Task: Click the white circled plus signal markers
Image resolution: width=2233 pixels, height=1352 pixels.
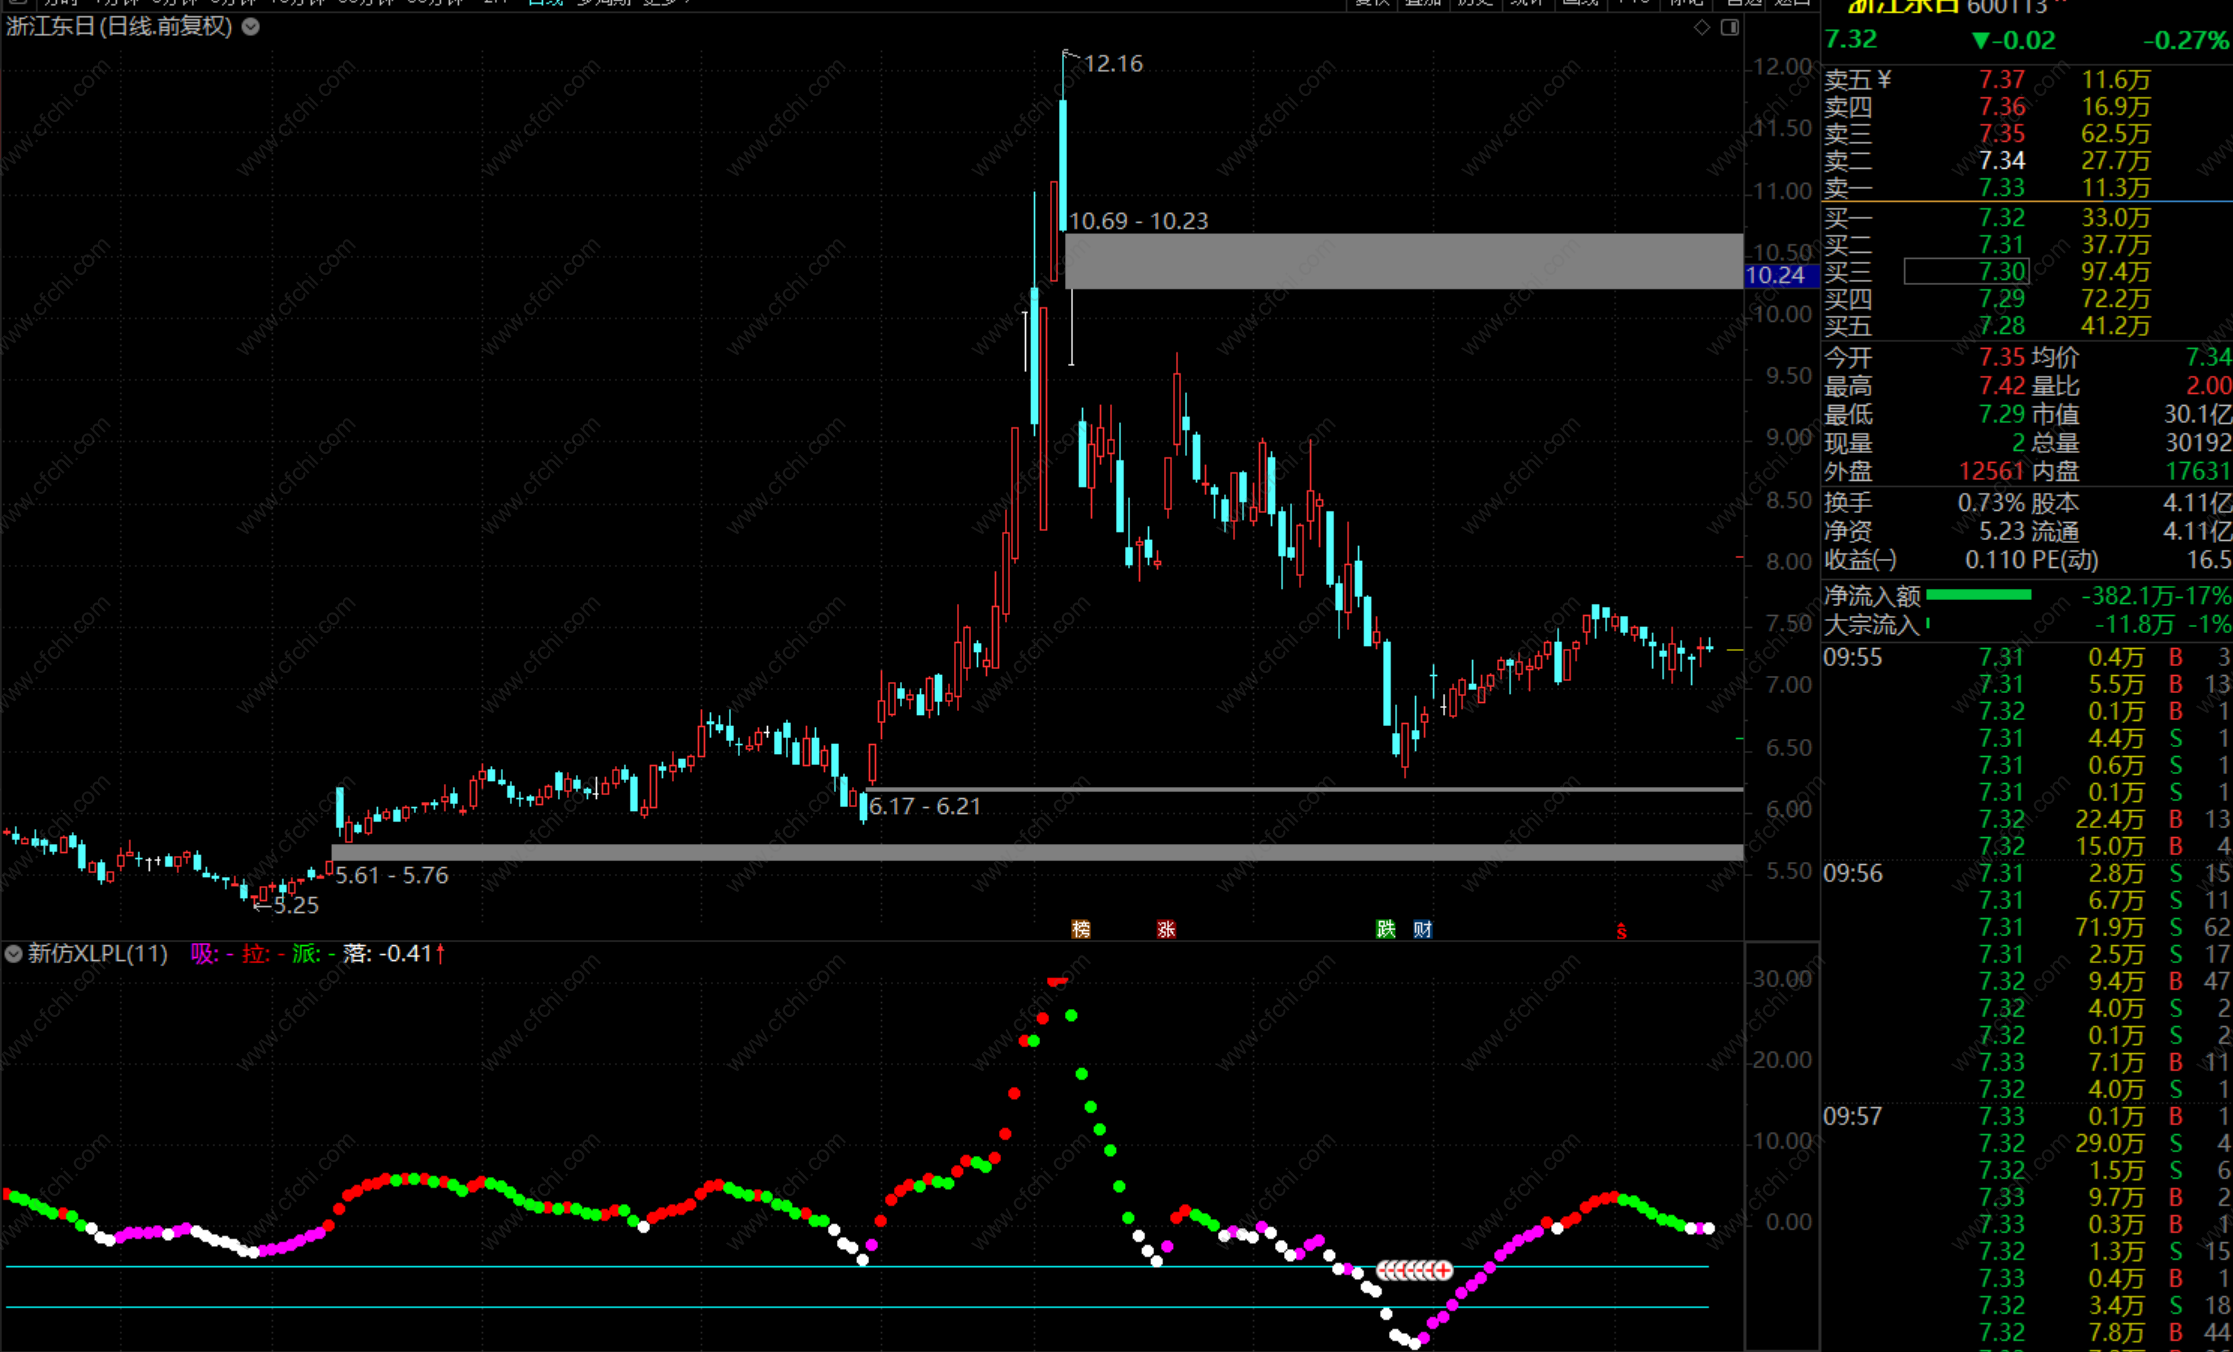Action: click(1414, 1270)
